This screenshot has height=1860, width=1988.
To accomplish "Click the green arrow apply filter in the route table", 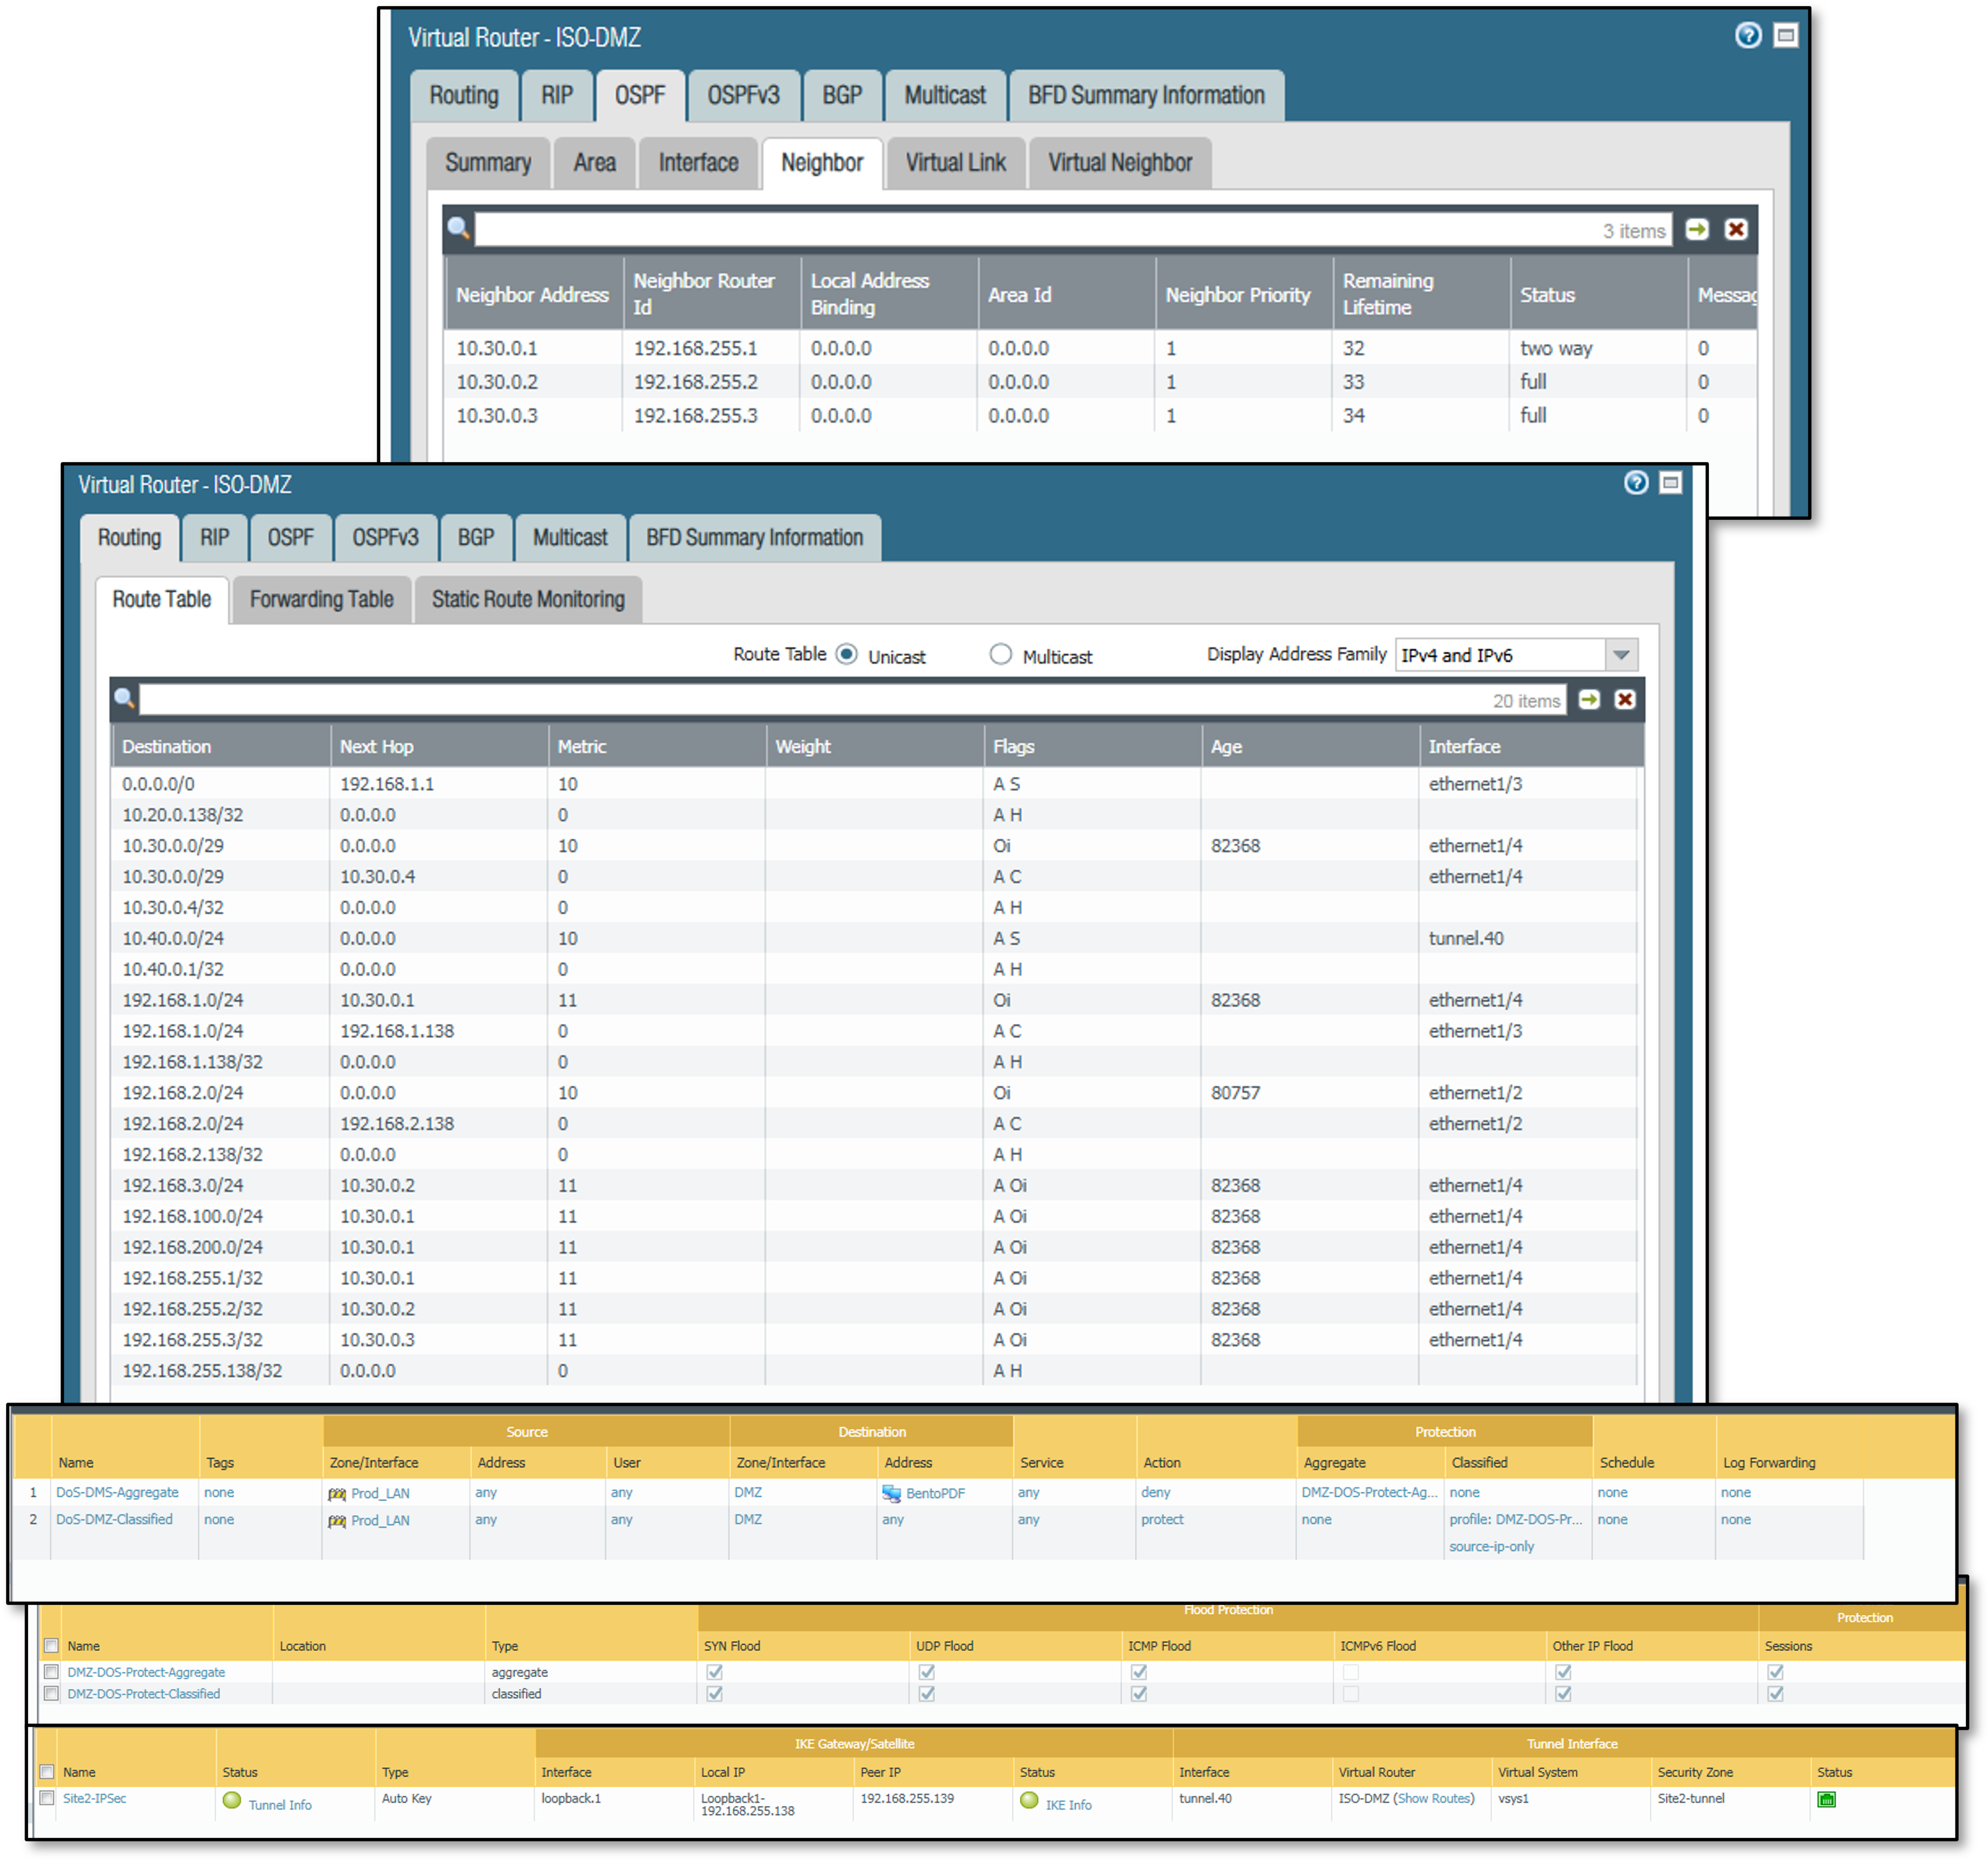I will point(1589,700).
